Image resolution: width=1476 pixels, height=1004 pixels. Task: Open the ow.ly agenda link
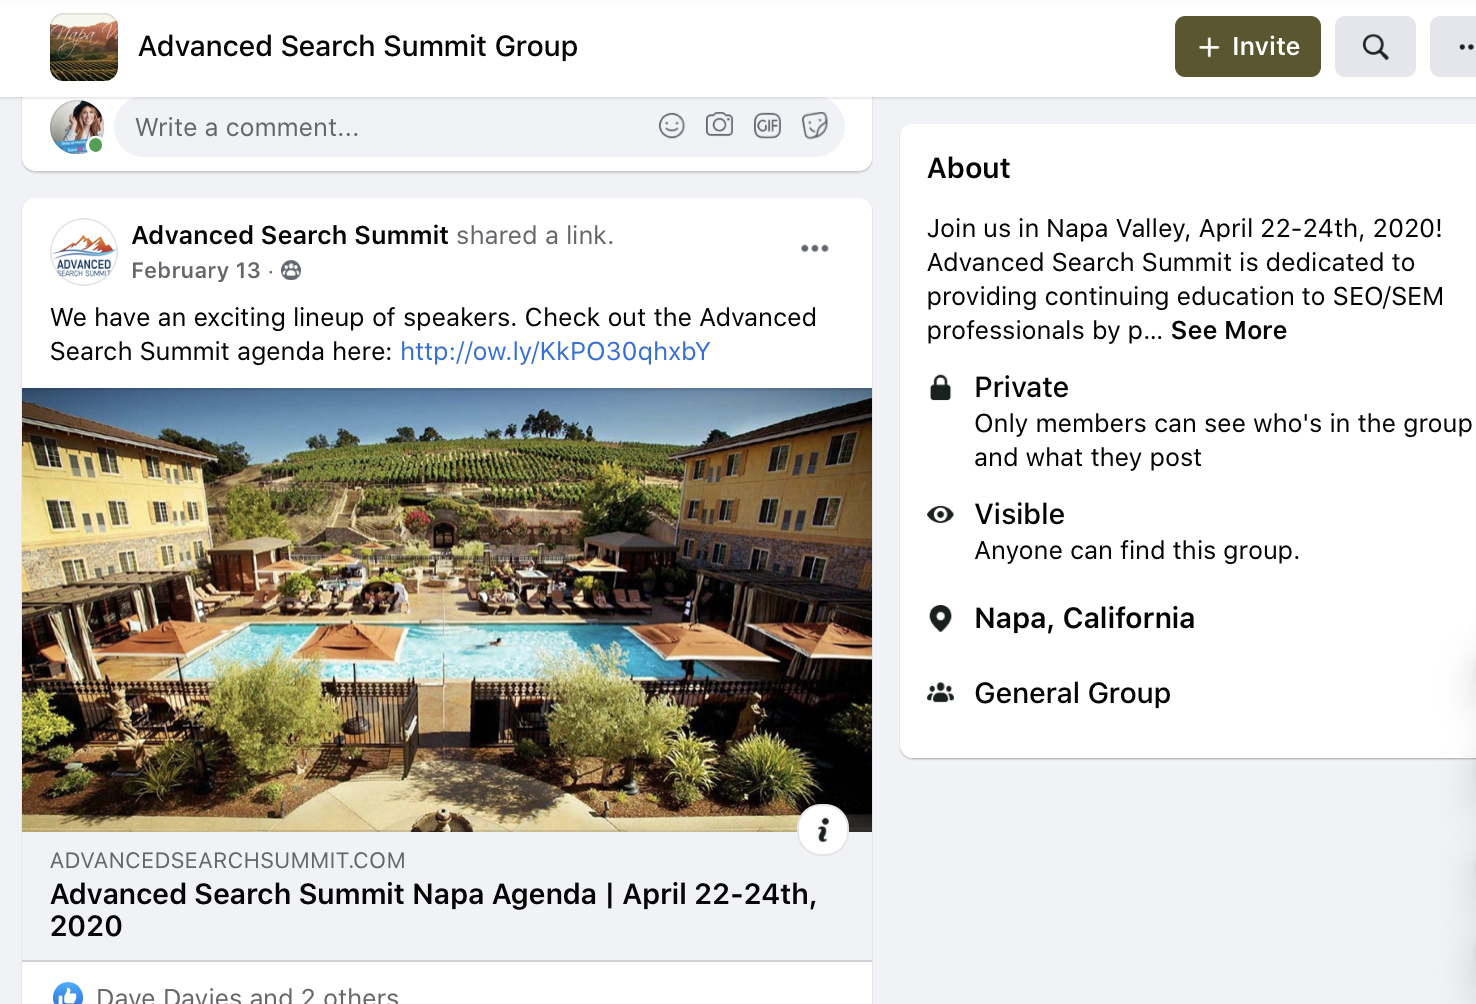click(x=555, y=352)
